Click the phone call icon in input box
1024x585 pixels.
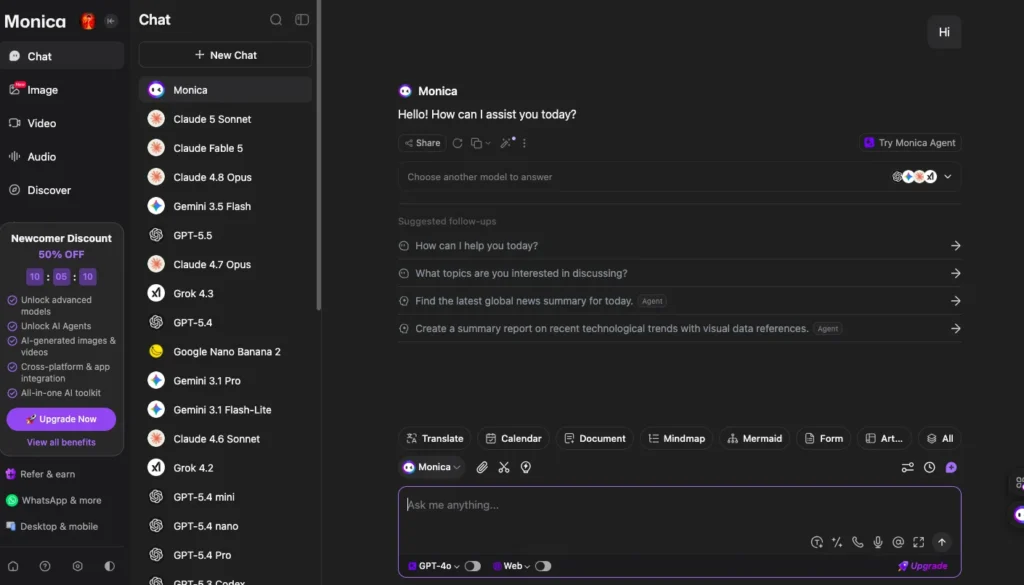pos(857,542)
